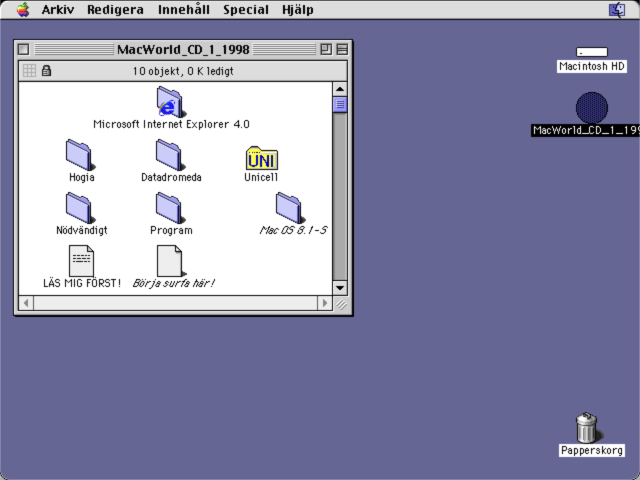Click the Hogia folder name text

[x=82, y=177]
